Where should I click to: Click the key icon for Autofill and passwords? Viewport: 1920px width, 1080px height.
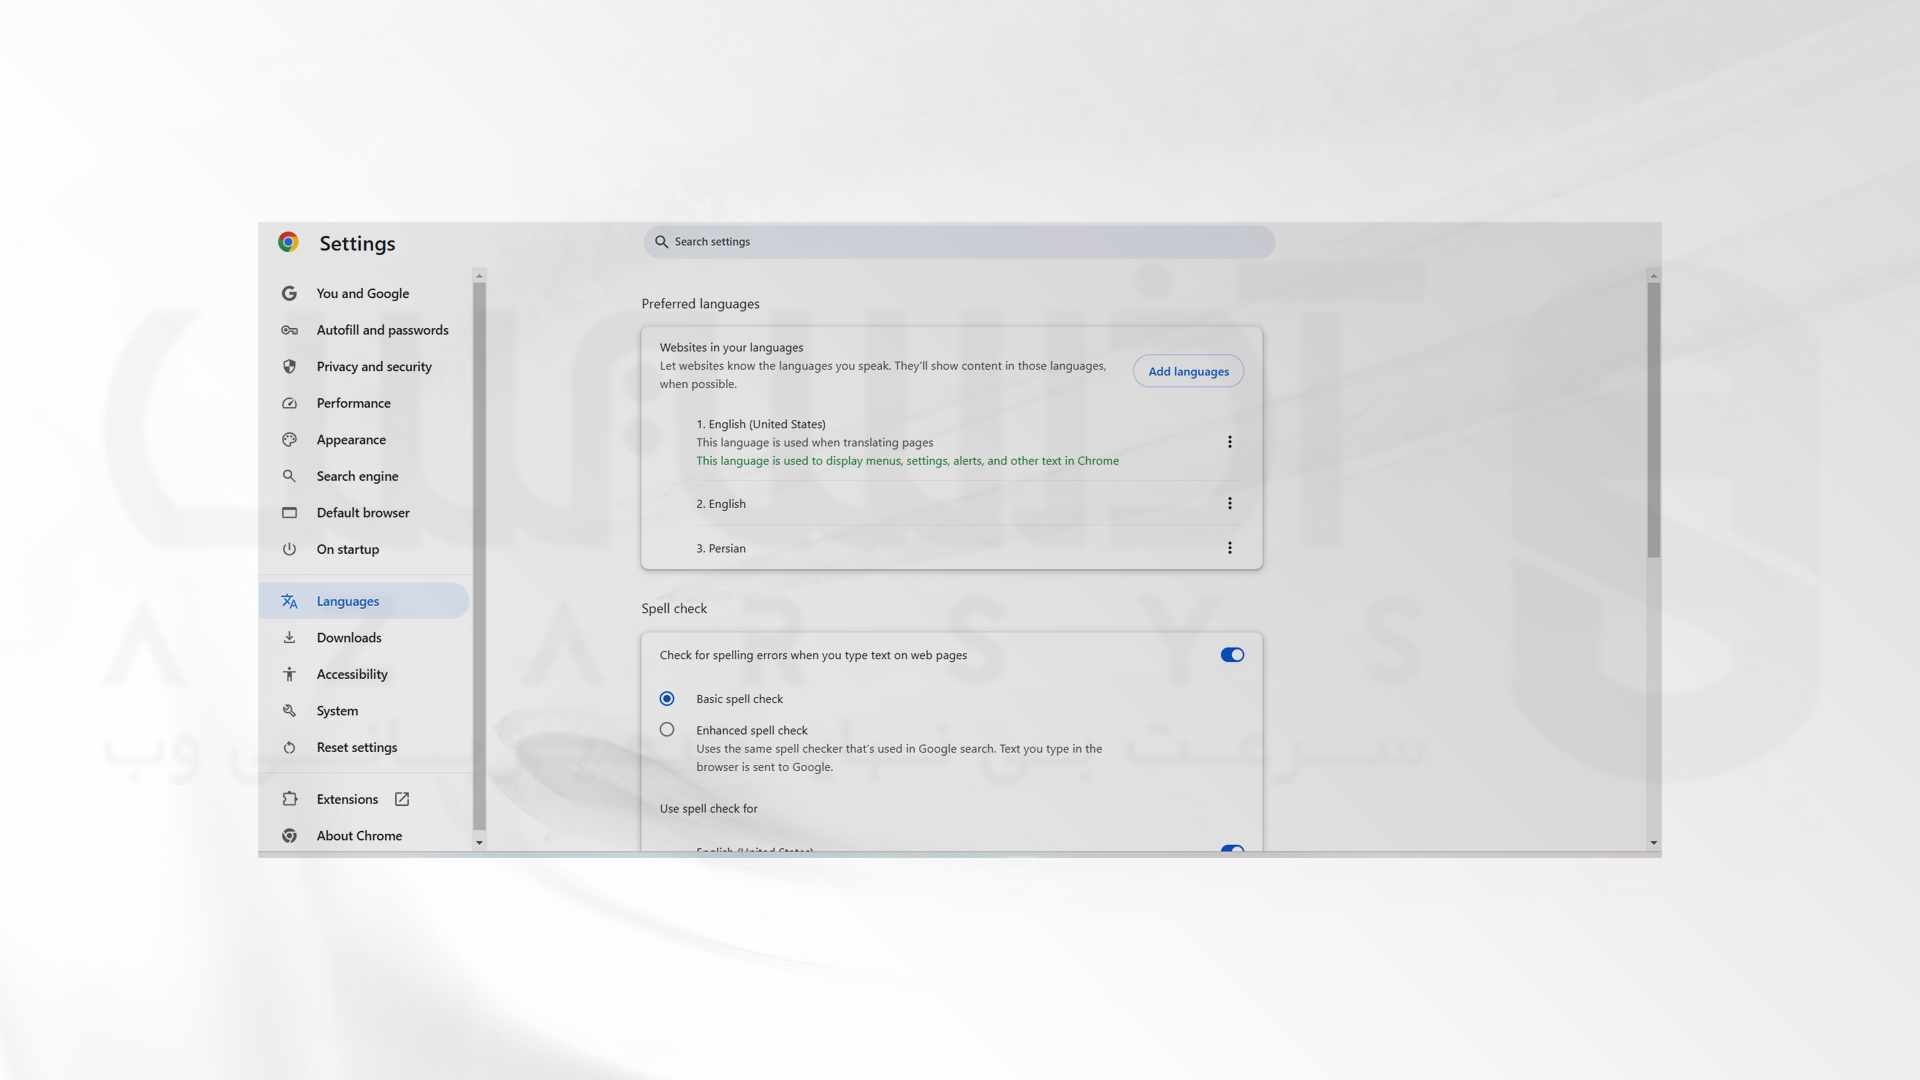click(289, 330)
